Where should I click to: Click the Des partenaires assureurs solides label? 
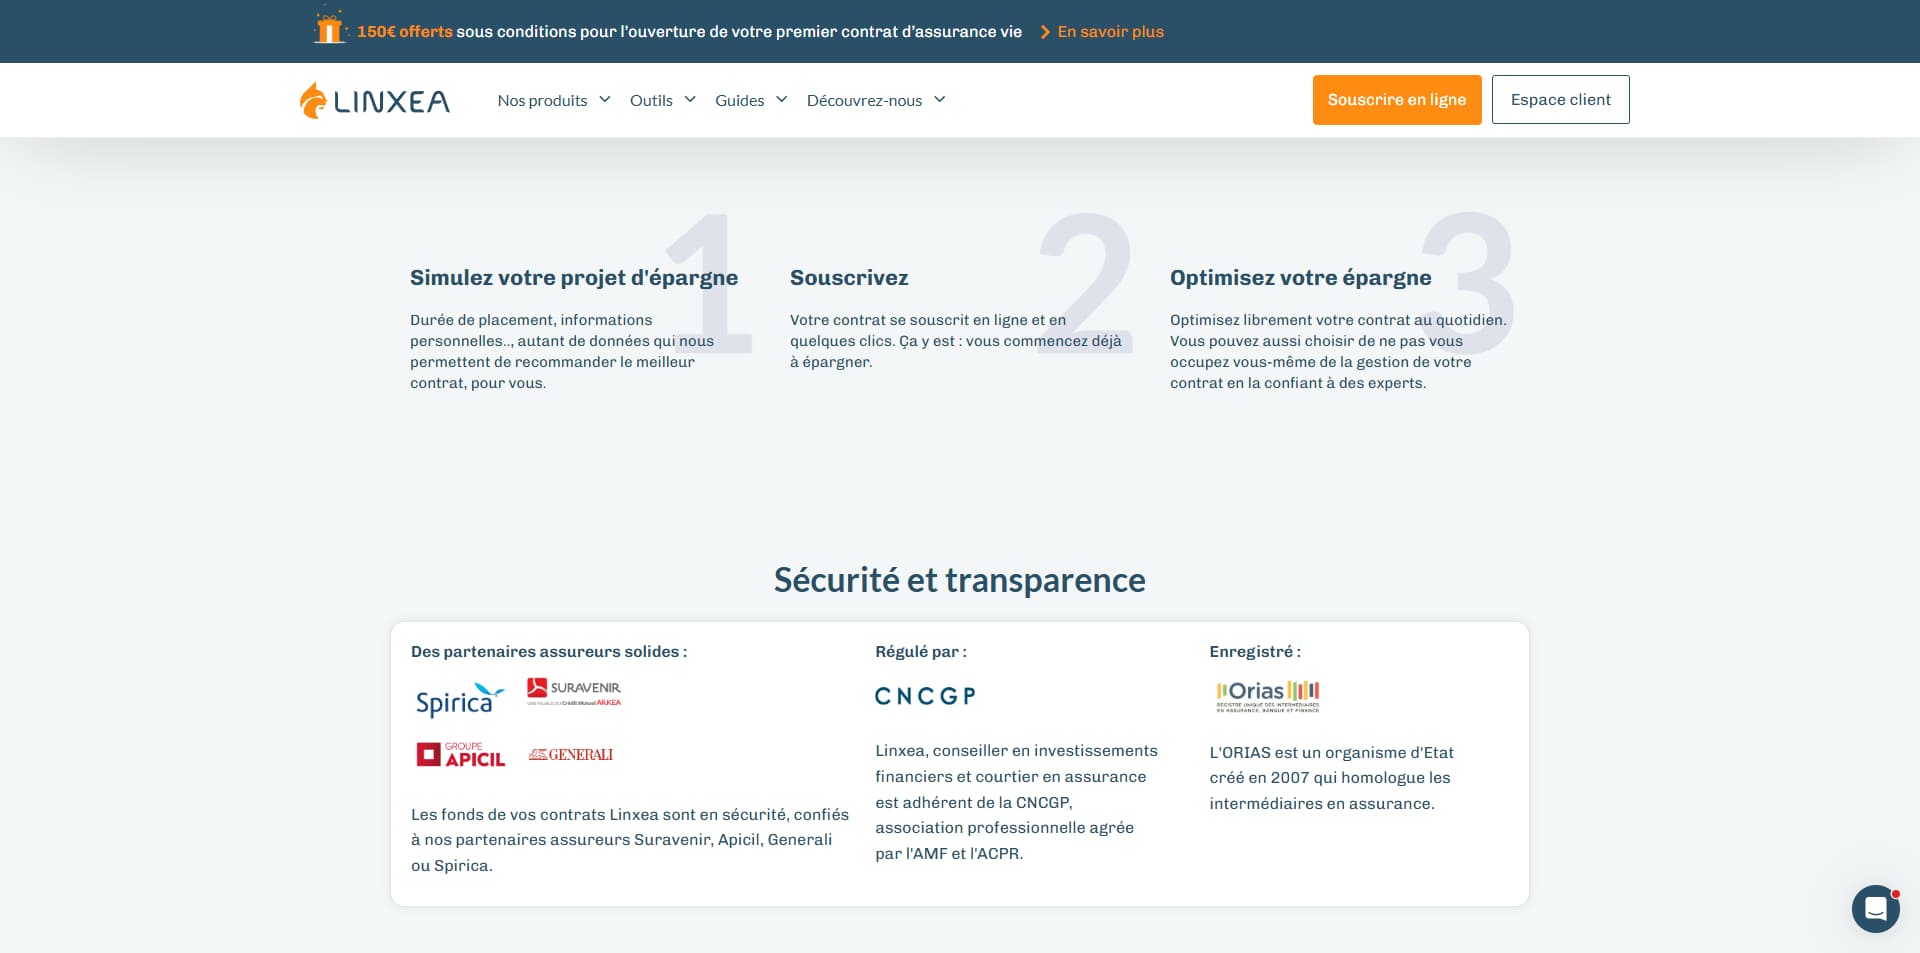[x=549, y=652]
